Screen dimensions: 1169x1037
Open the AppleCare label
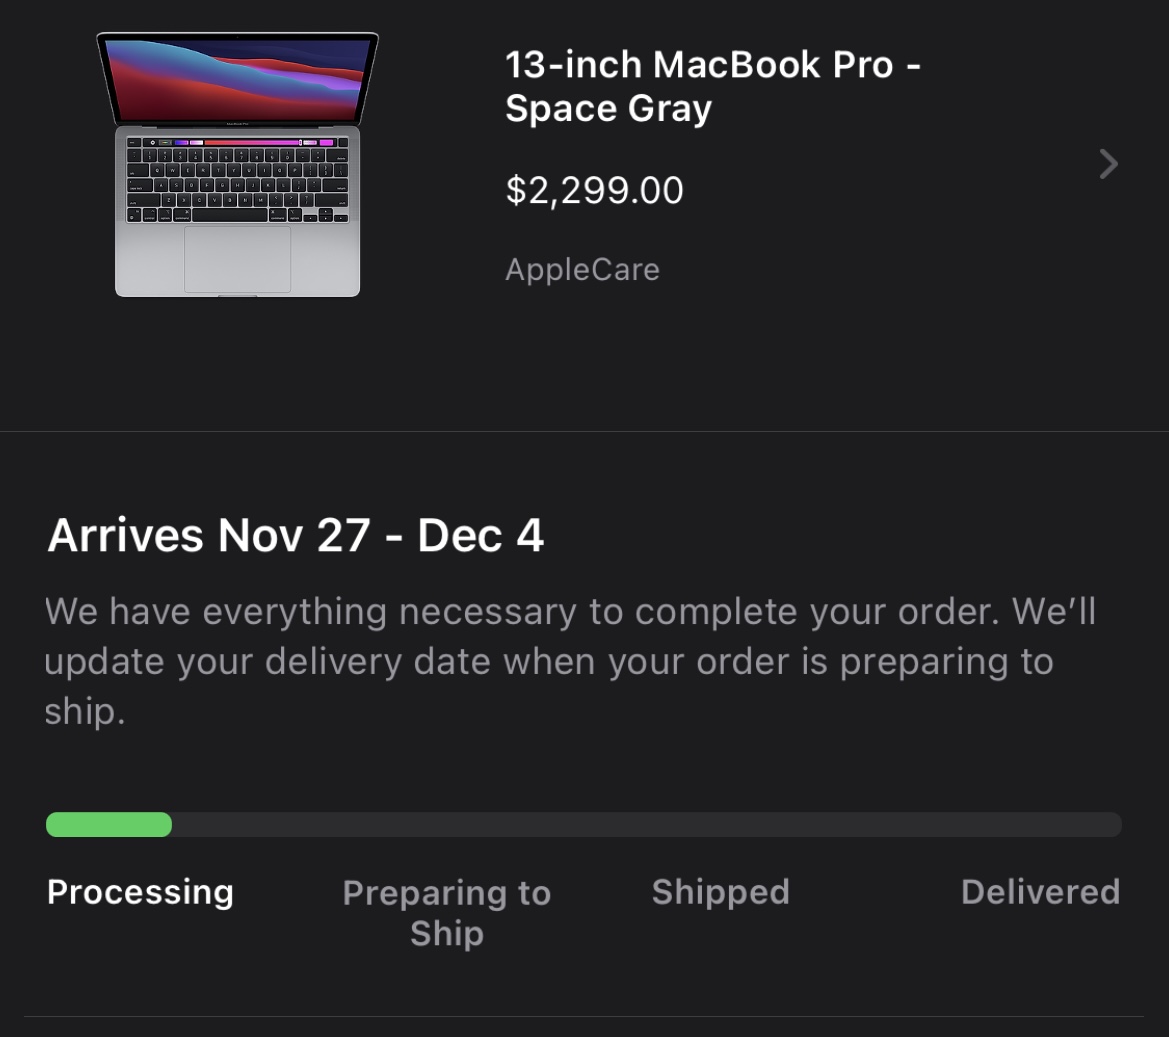pyautogui.click(x=582, y=269)
